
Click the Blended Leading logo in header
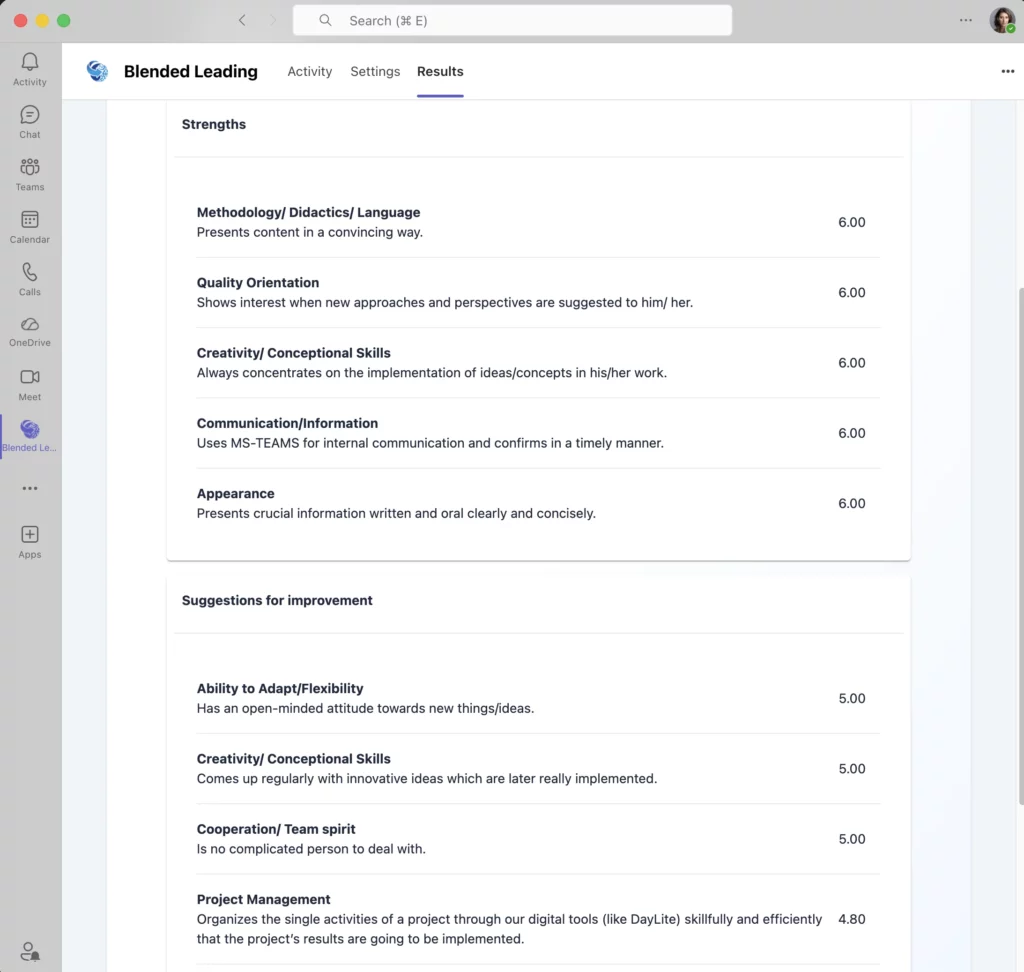pyautogui.click(x=97, y=71)
